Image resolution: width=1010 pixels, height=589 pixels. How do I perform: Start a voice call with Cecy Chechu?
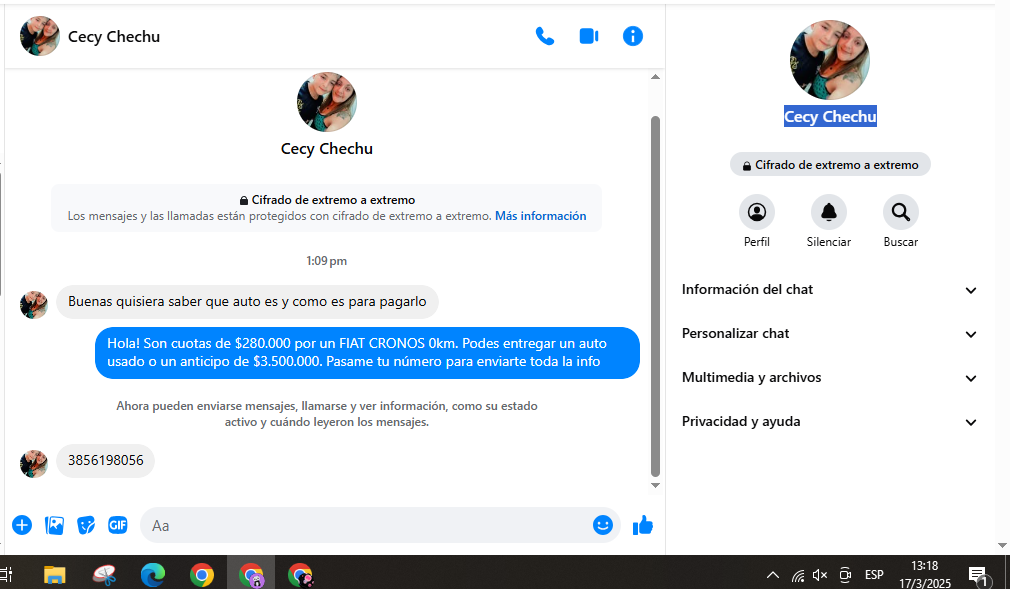tap(545, 36)
